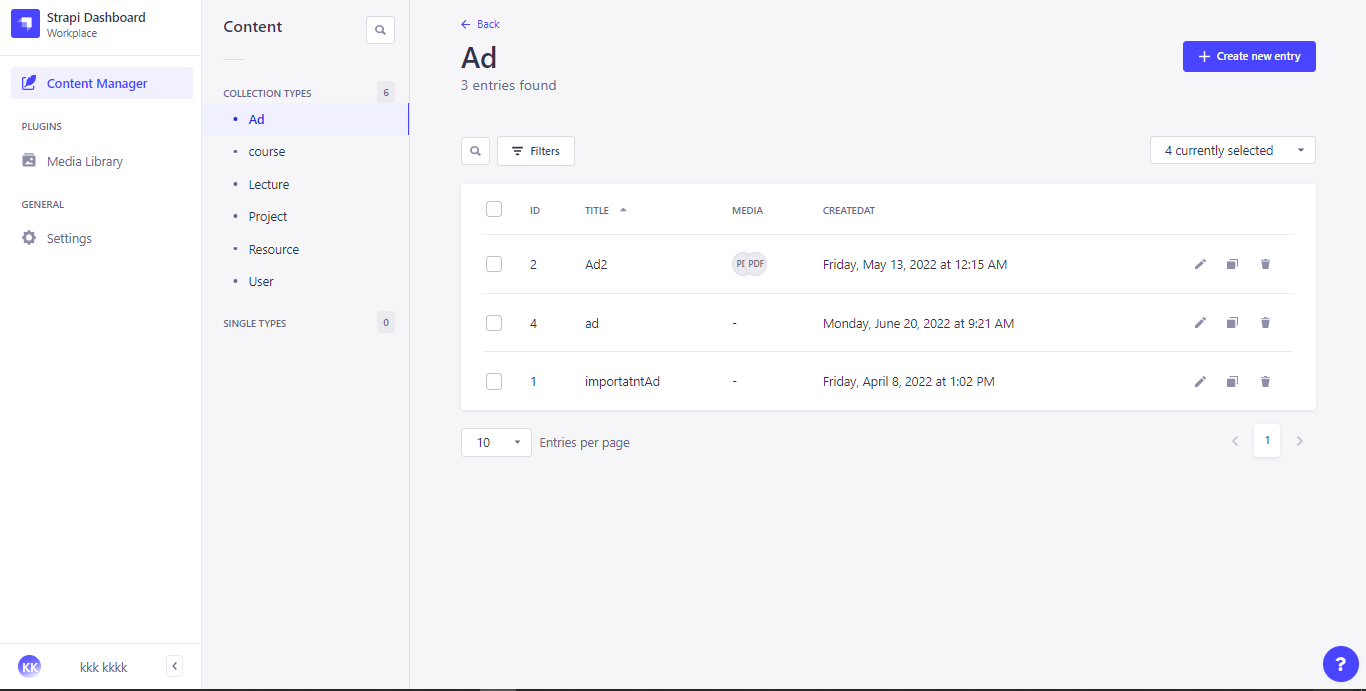1366x691 pixels.
Task: Delete the importatntAd entry via trash icon
Action: tap(1265, 381)
